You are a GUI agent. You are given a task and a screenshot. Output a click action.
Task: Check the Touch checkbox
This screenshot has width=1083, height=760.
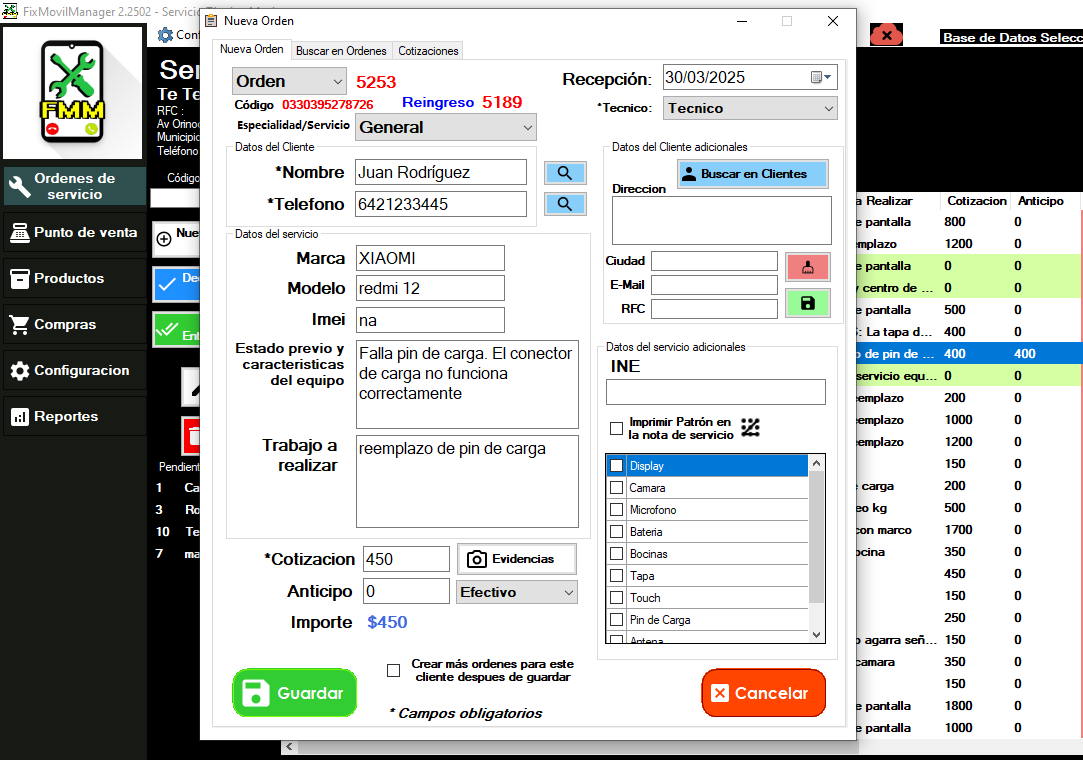(x=617, y=598)
